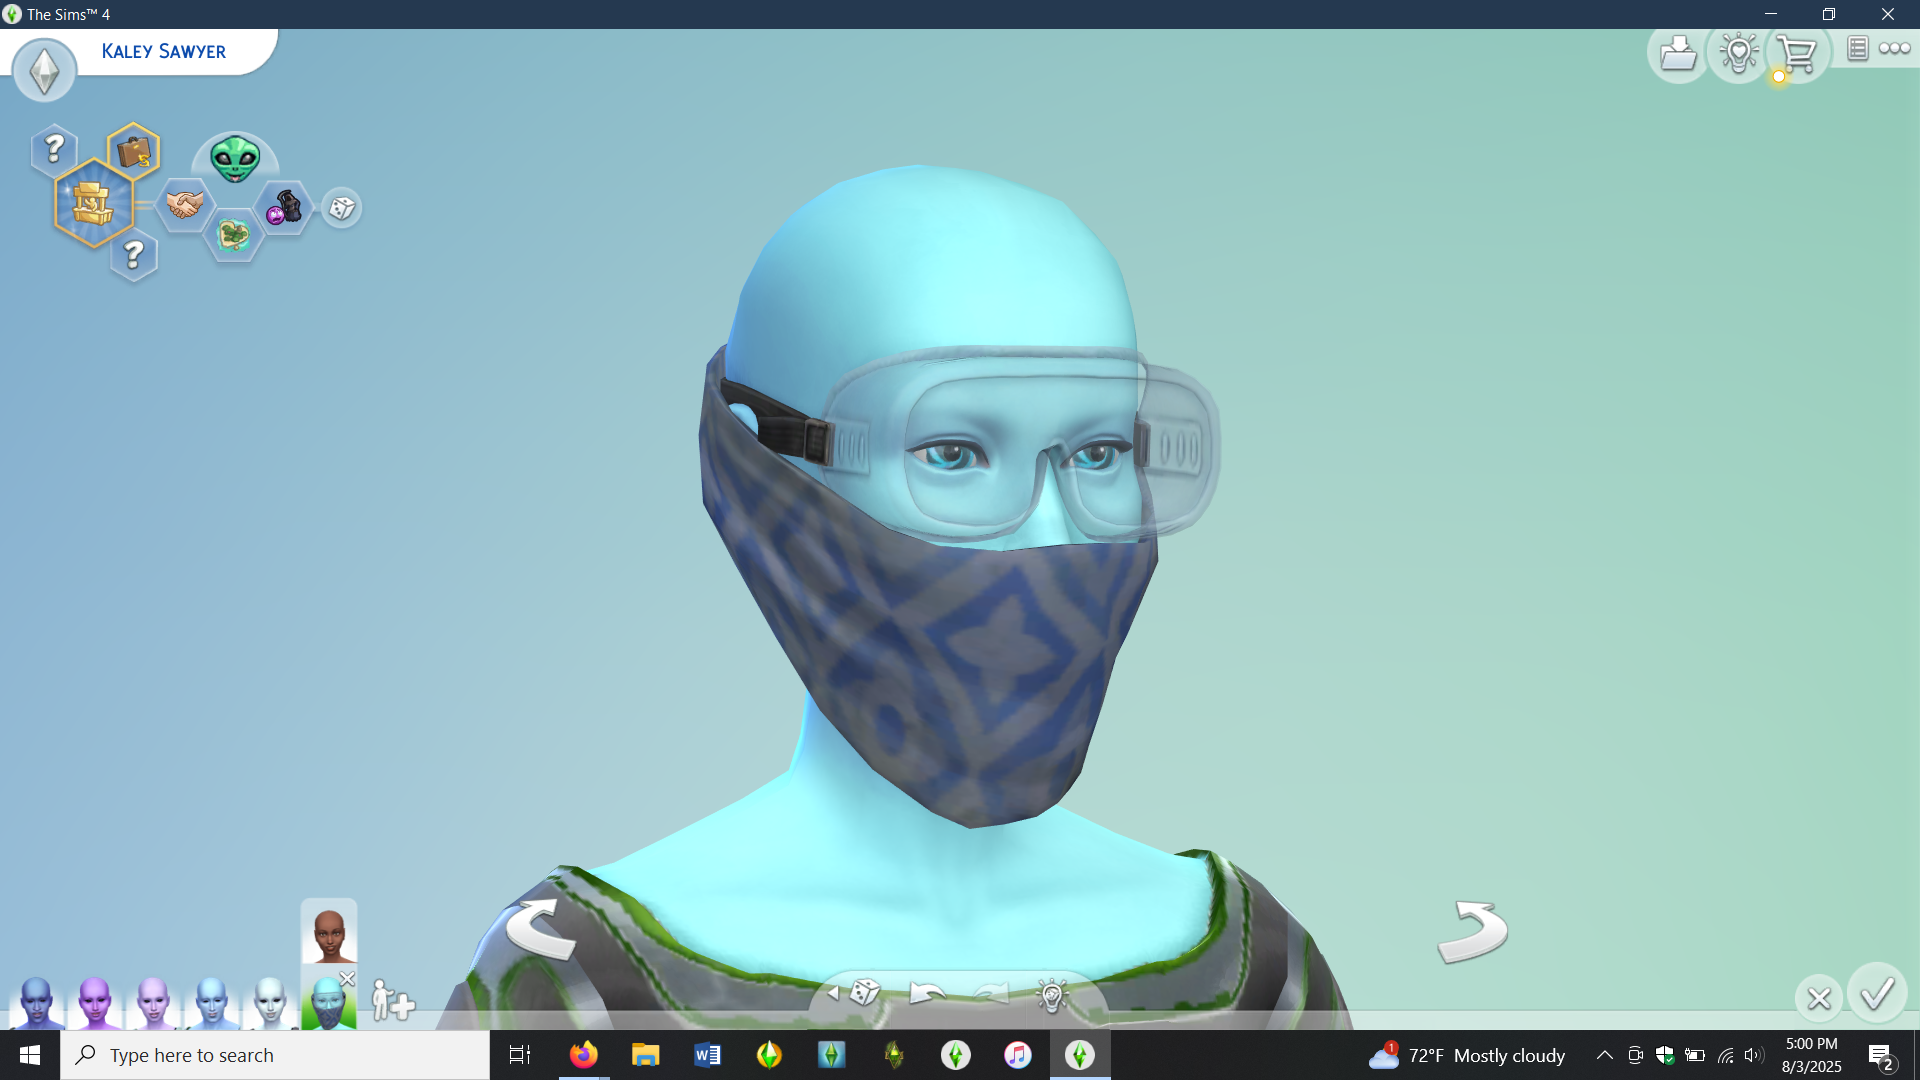Focus the Type here to search box
Screen dimensions: 1920x1080
coord(275,1055)
